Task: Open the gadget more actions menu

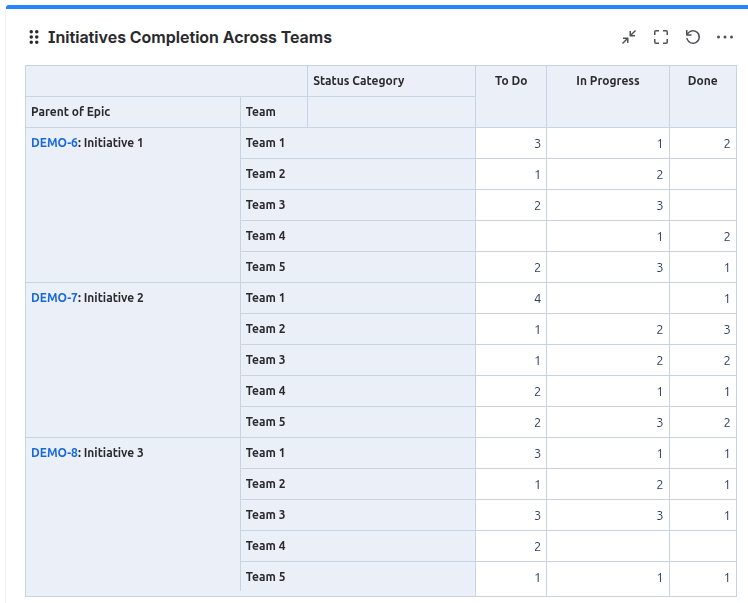Action: click(725, 37)
